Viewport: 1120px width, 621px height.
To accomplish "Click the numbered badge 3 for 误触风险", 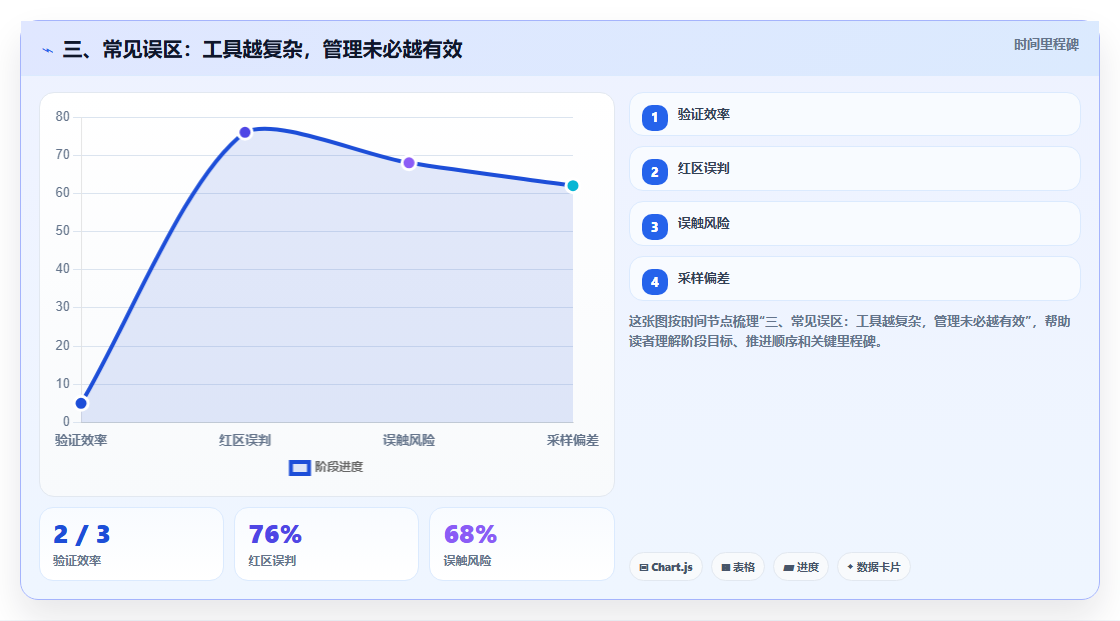I will click(654, 227).
